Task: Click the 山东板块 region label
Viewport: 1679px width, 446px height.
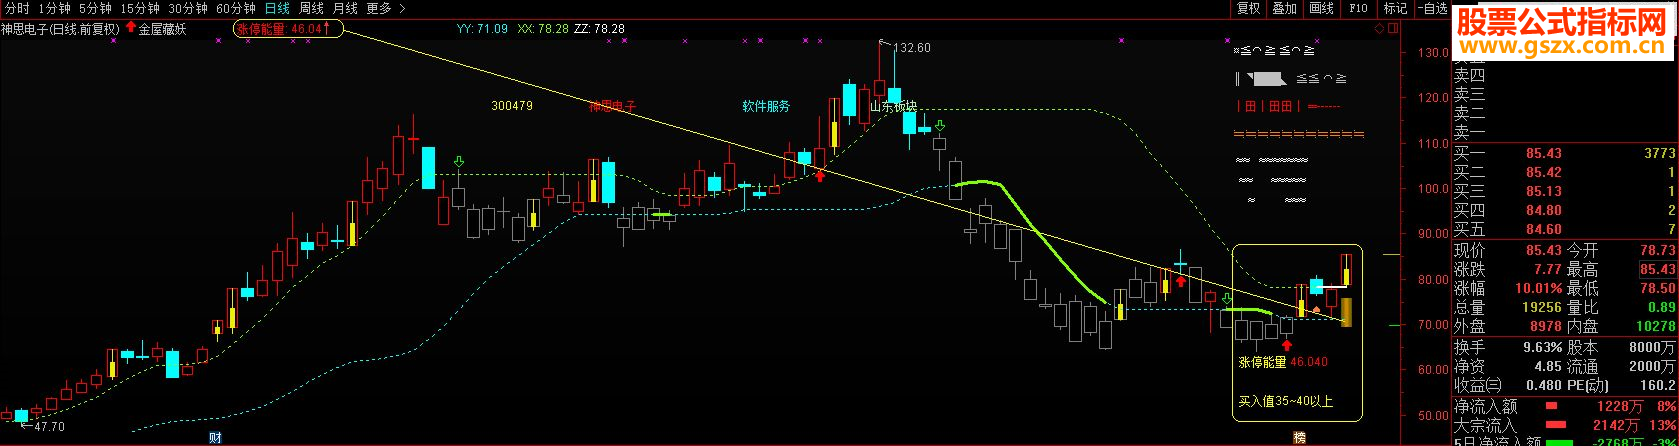Action: 893,105
